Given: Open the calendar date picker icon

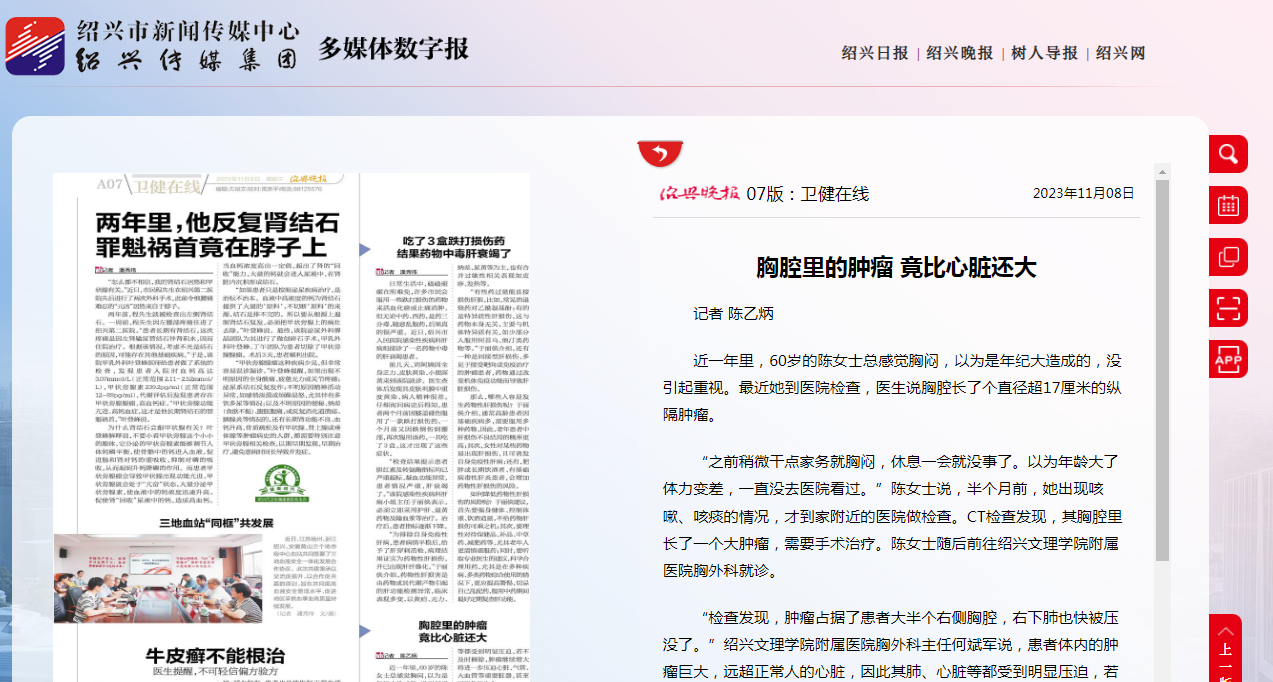Looking at the screenshot, I should click(1228, 206).
